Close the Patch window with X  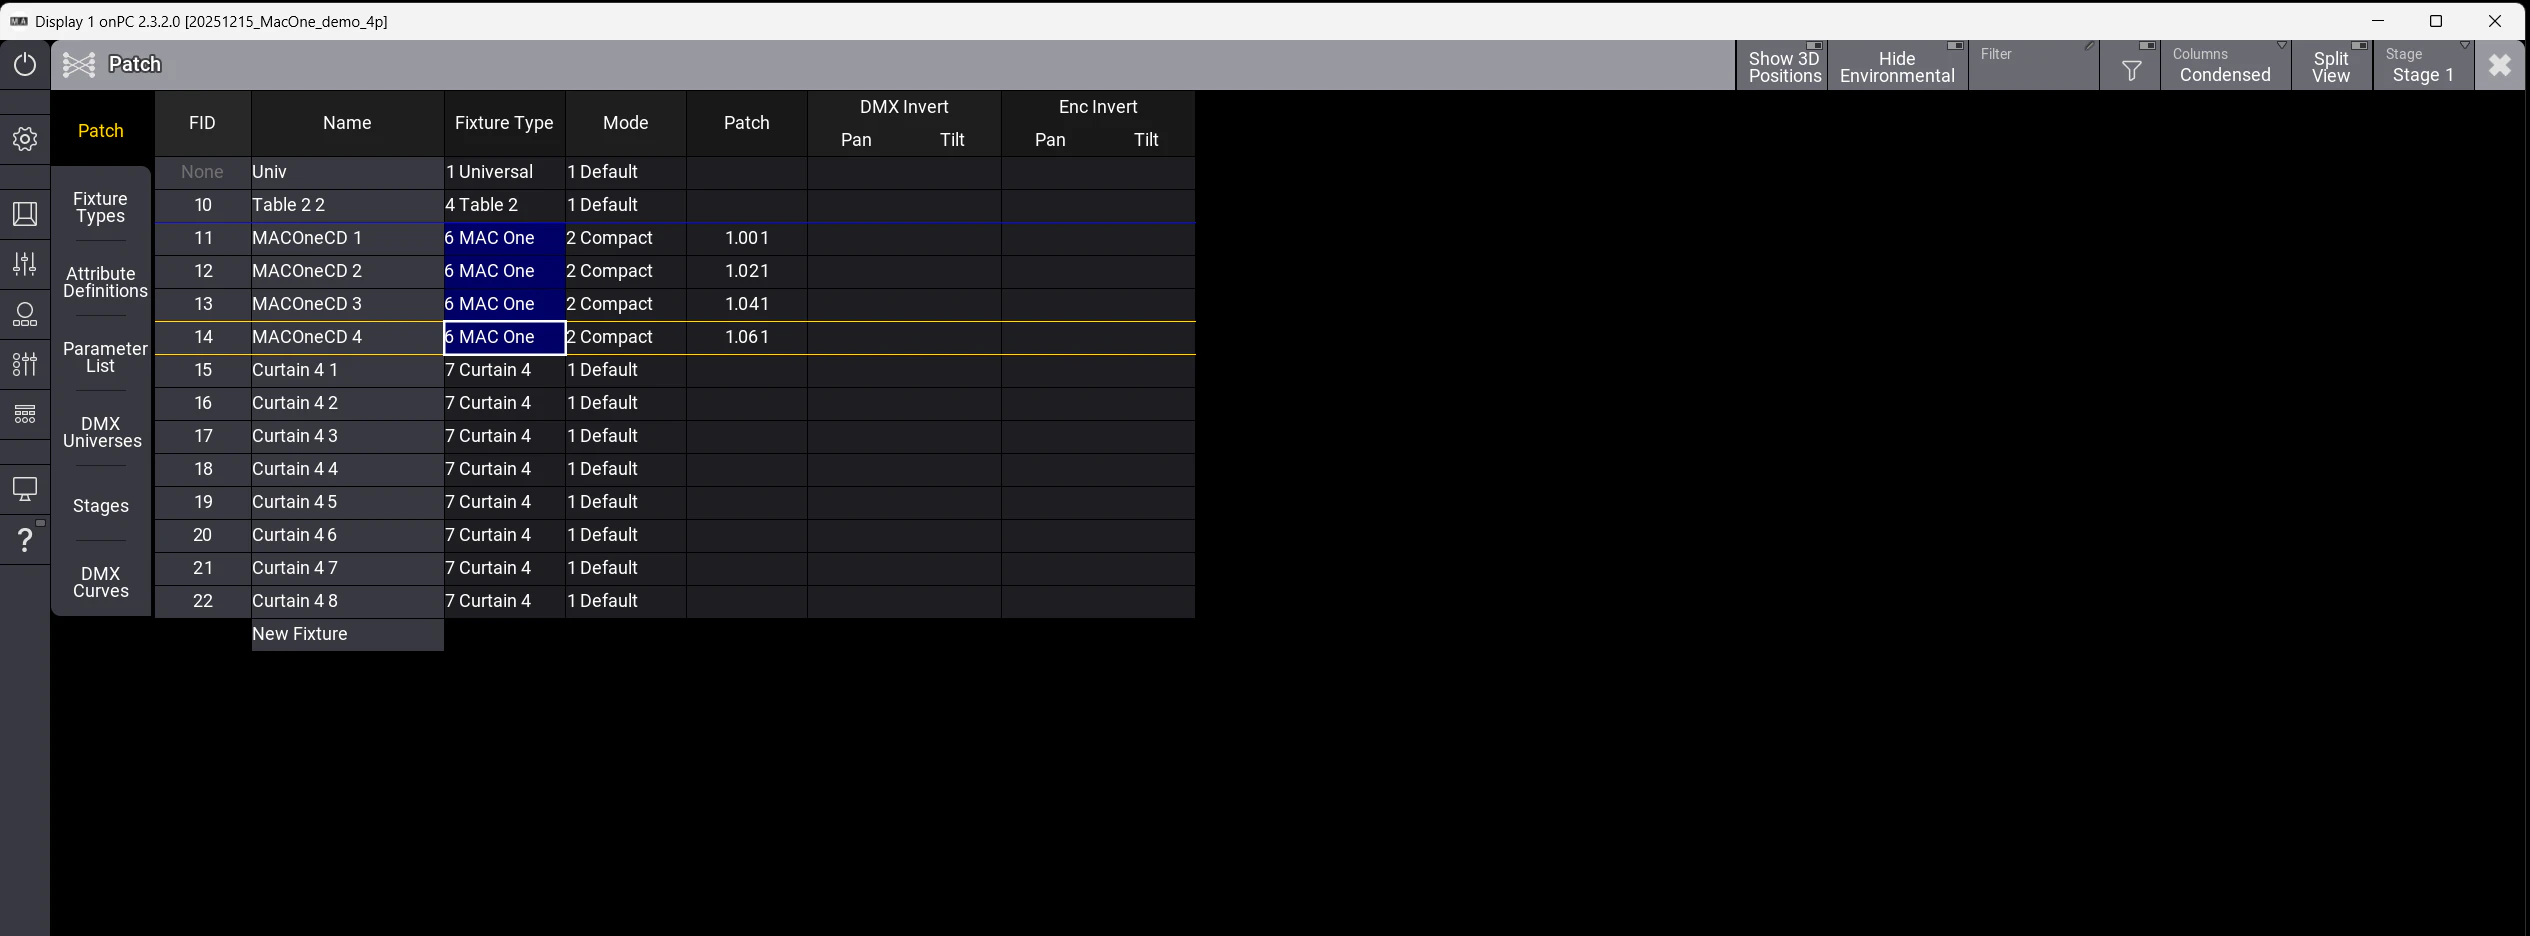2499,66
